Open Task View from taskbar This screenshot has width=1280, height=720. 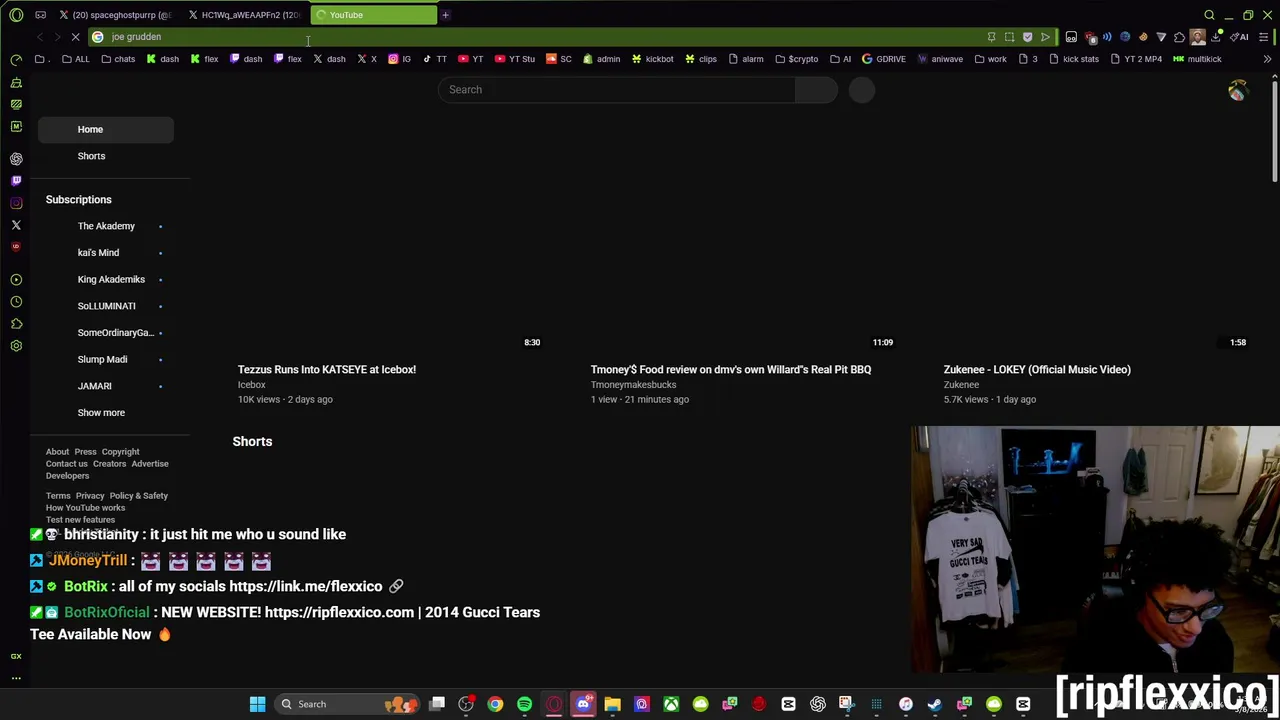pyautogui.click(x=437, y=704)
